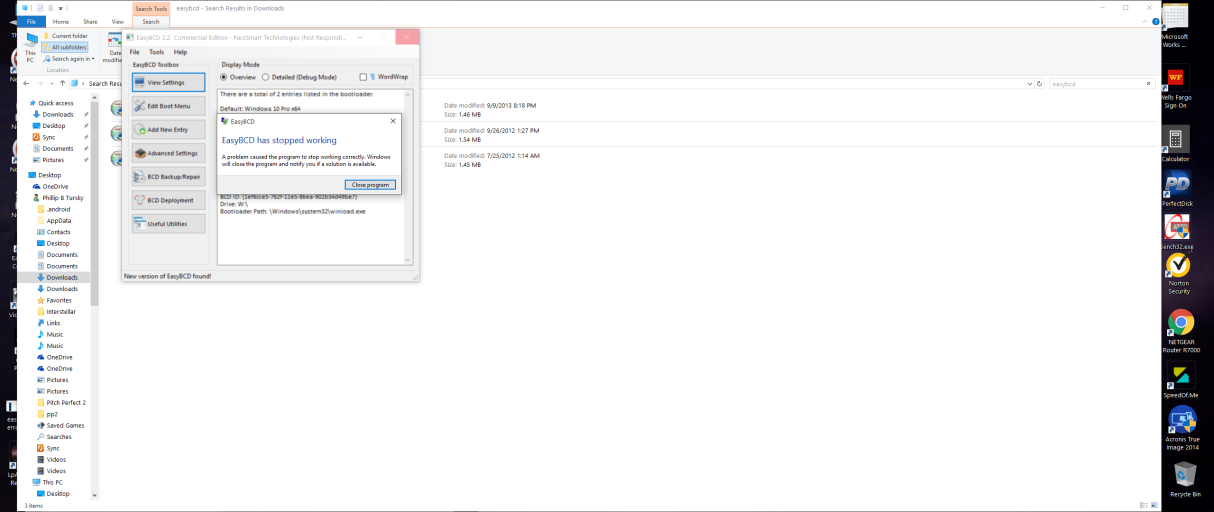Refresh the Explorer address bar
The height and width of the screenshot is (512, 1214).
click(x=1040, y=84)
